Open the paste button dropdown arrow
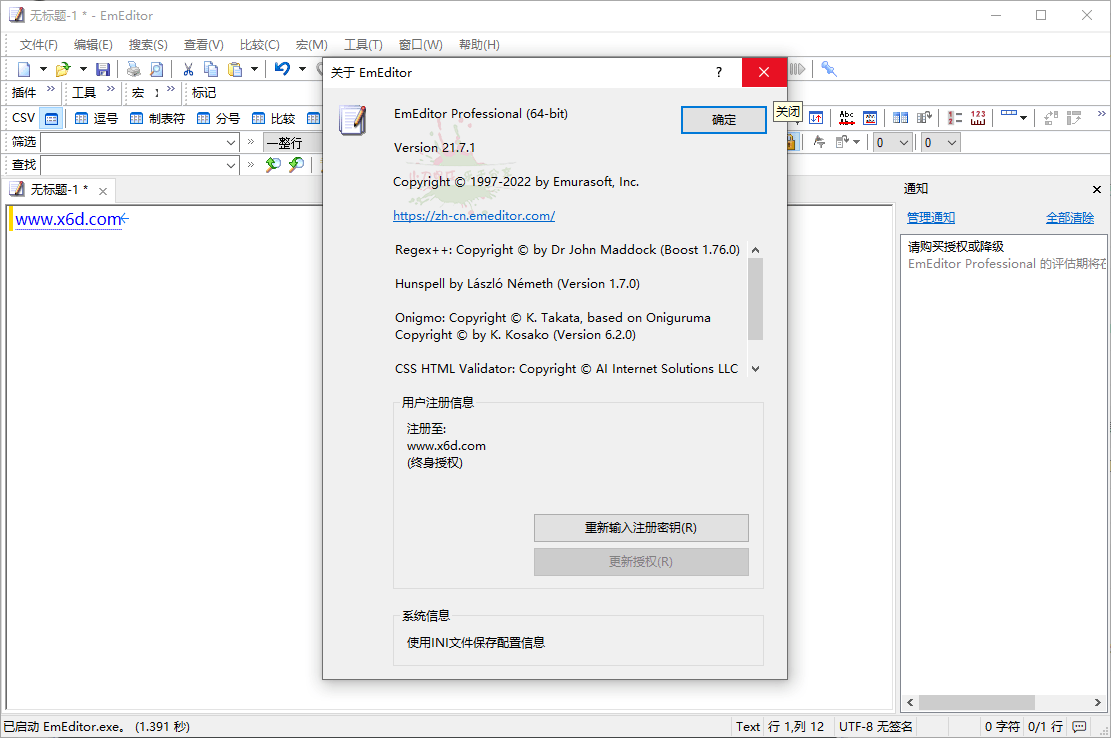The height and width of the screenshot is (738, 1111). pyautogui.click(x=254, y=68)
